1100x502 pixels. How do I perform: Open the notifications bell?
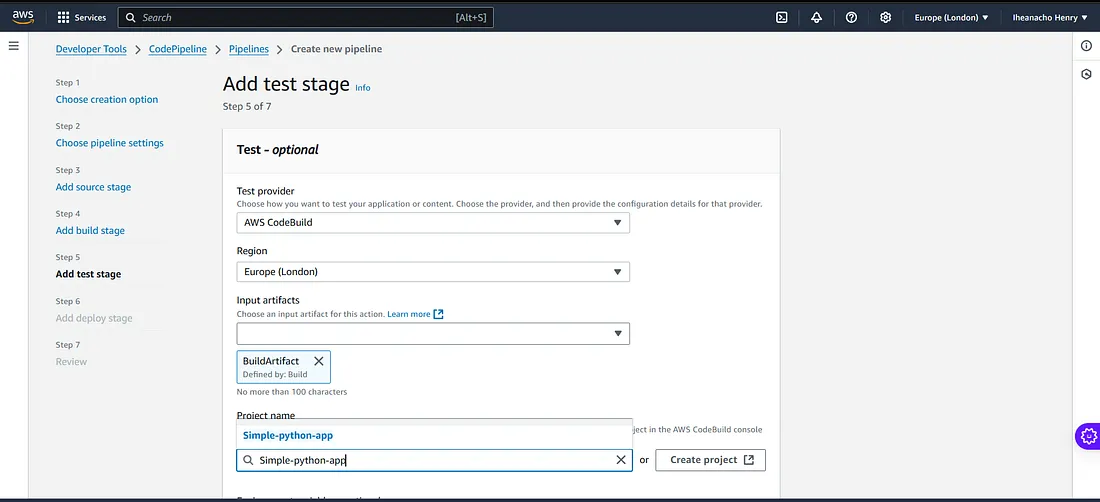pyautogui.click(x=817, y=18)
